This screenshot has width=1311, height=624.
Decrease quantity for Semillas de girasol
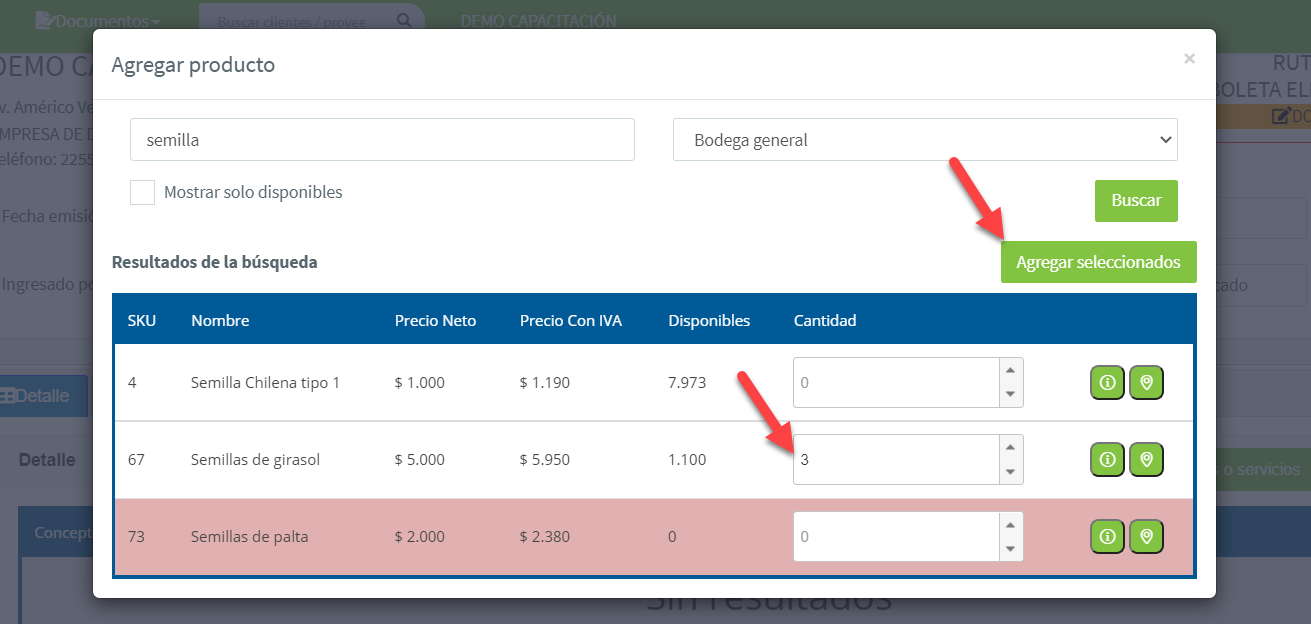click(1010, 472)
